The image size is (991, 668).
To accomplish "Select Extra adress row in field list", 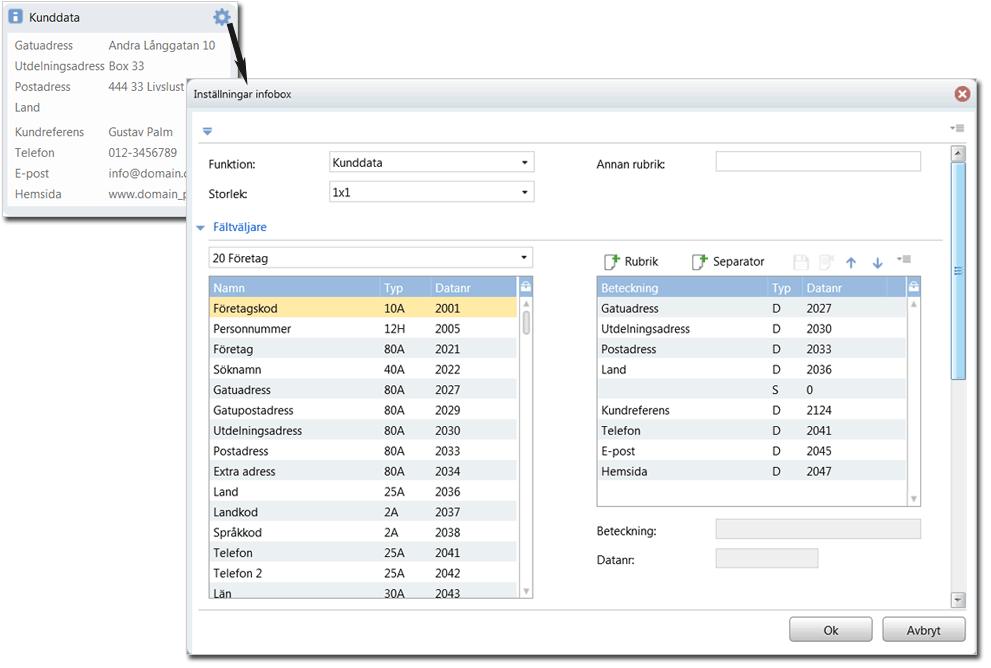I will coord(363,471).
